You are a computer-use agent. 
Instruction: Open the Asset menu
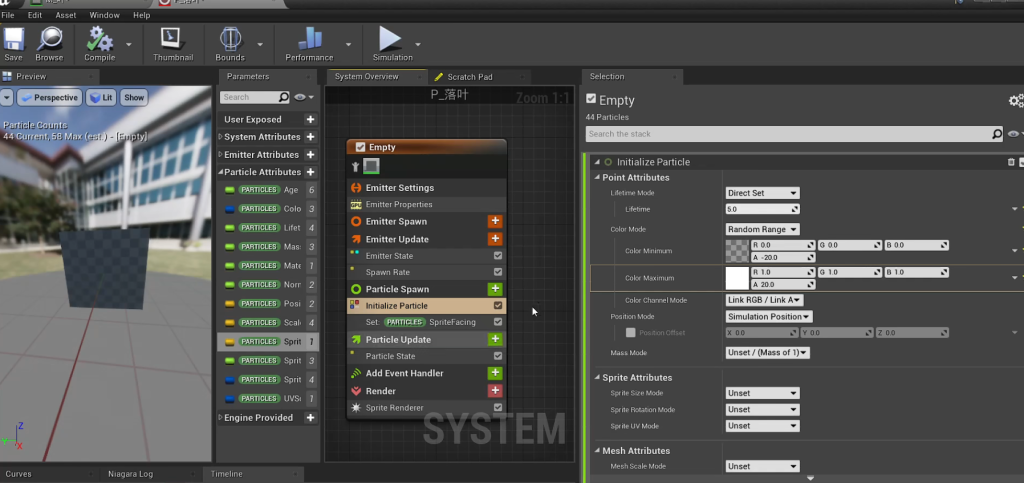tap(66, 15)
